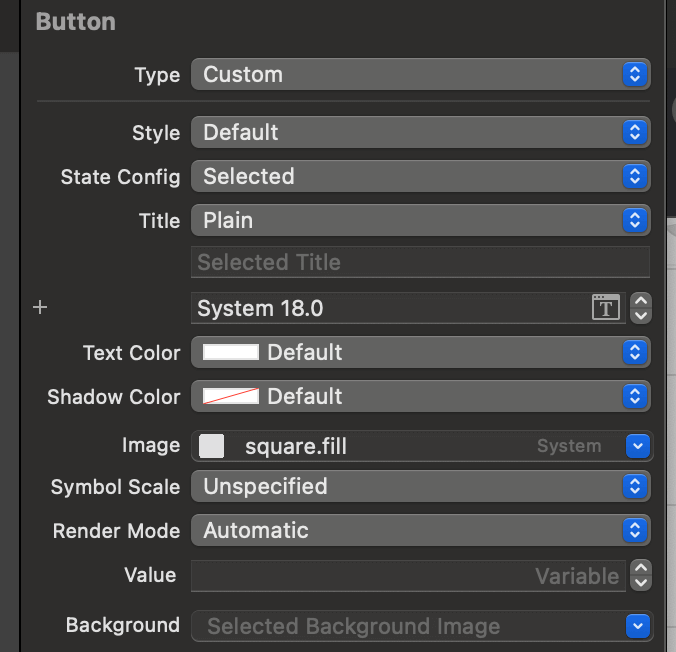Open the Render Mode dropdown showing Automatic
The image size is (676, 652).
[x=420, y=530]
